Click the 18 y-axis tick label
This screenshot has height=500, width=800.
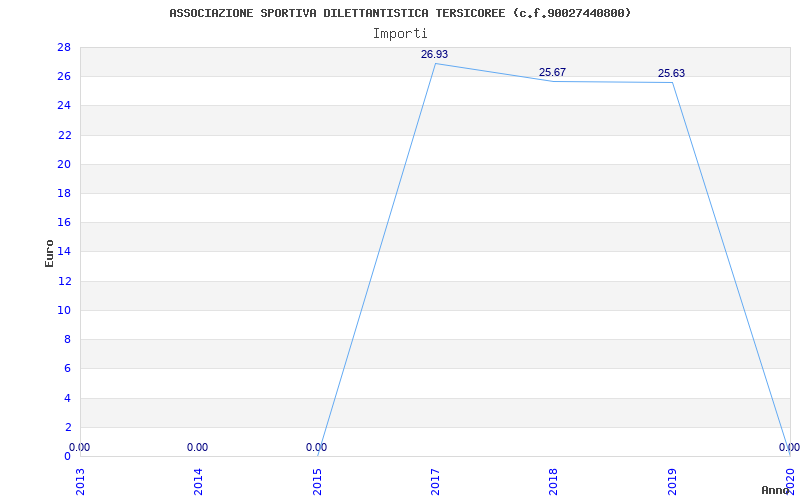coord(64,193)
